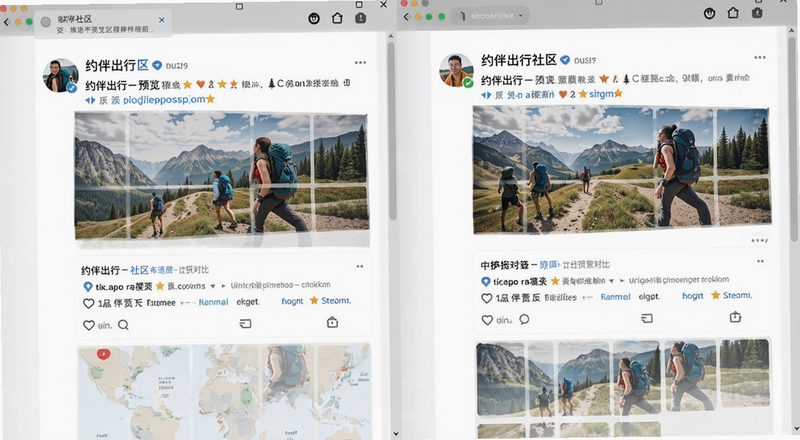Click the location pin next to ticapo

486,282
